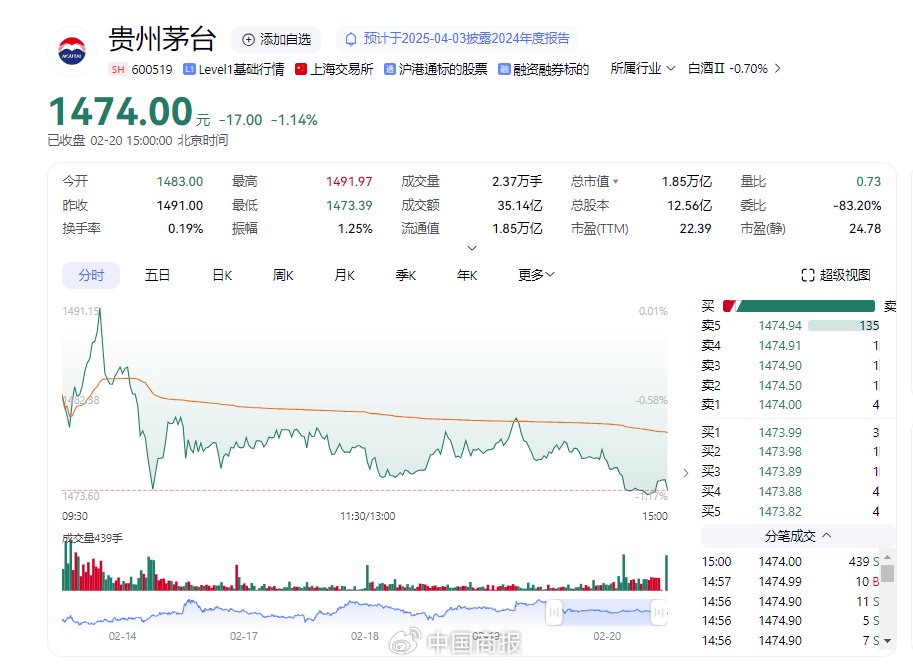Click the 超级视图 button
913x664 pixels.
tap(836, 275)
